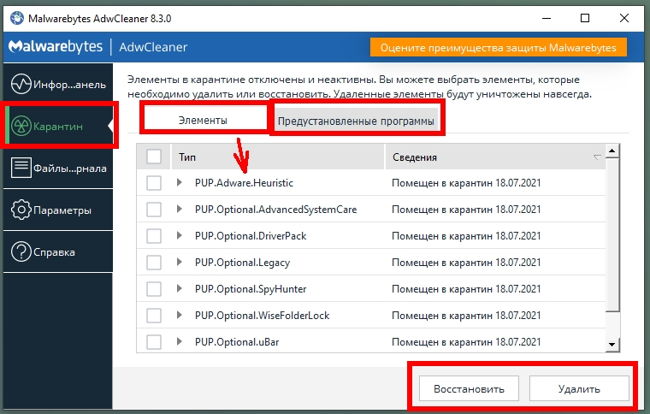Sort by the Сведения column header

tap(495, 157)
